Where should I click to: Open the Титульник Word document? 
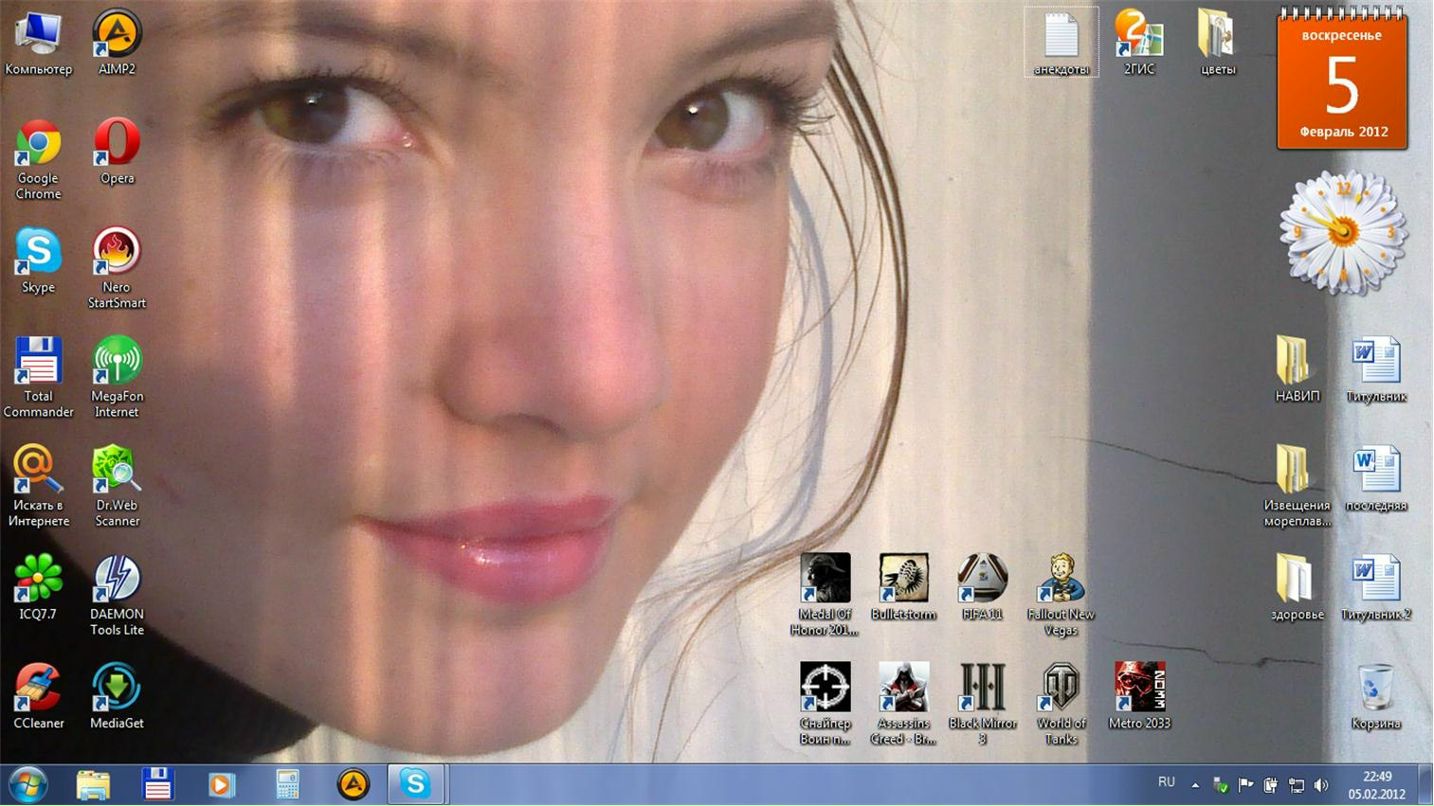1376,362
